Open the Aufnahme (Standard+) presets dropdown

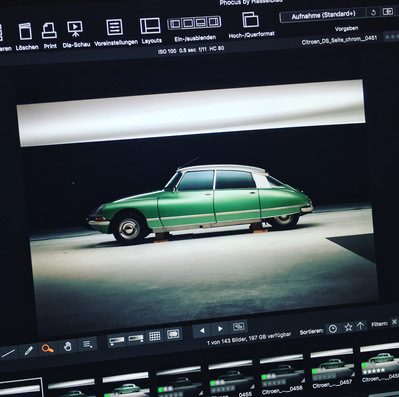coord(323,15)
